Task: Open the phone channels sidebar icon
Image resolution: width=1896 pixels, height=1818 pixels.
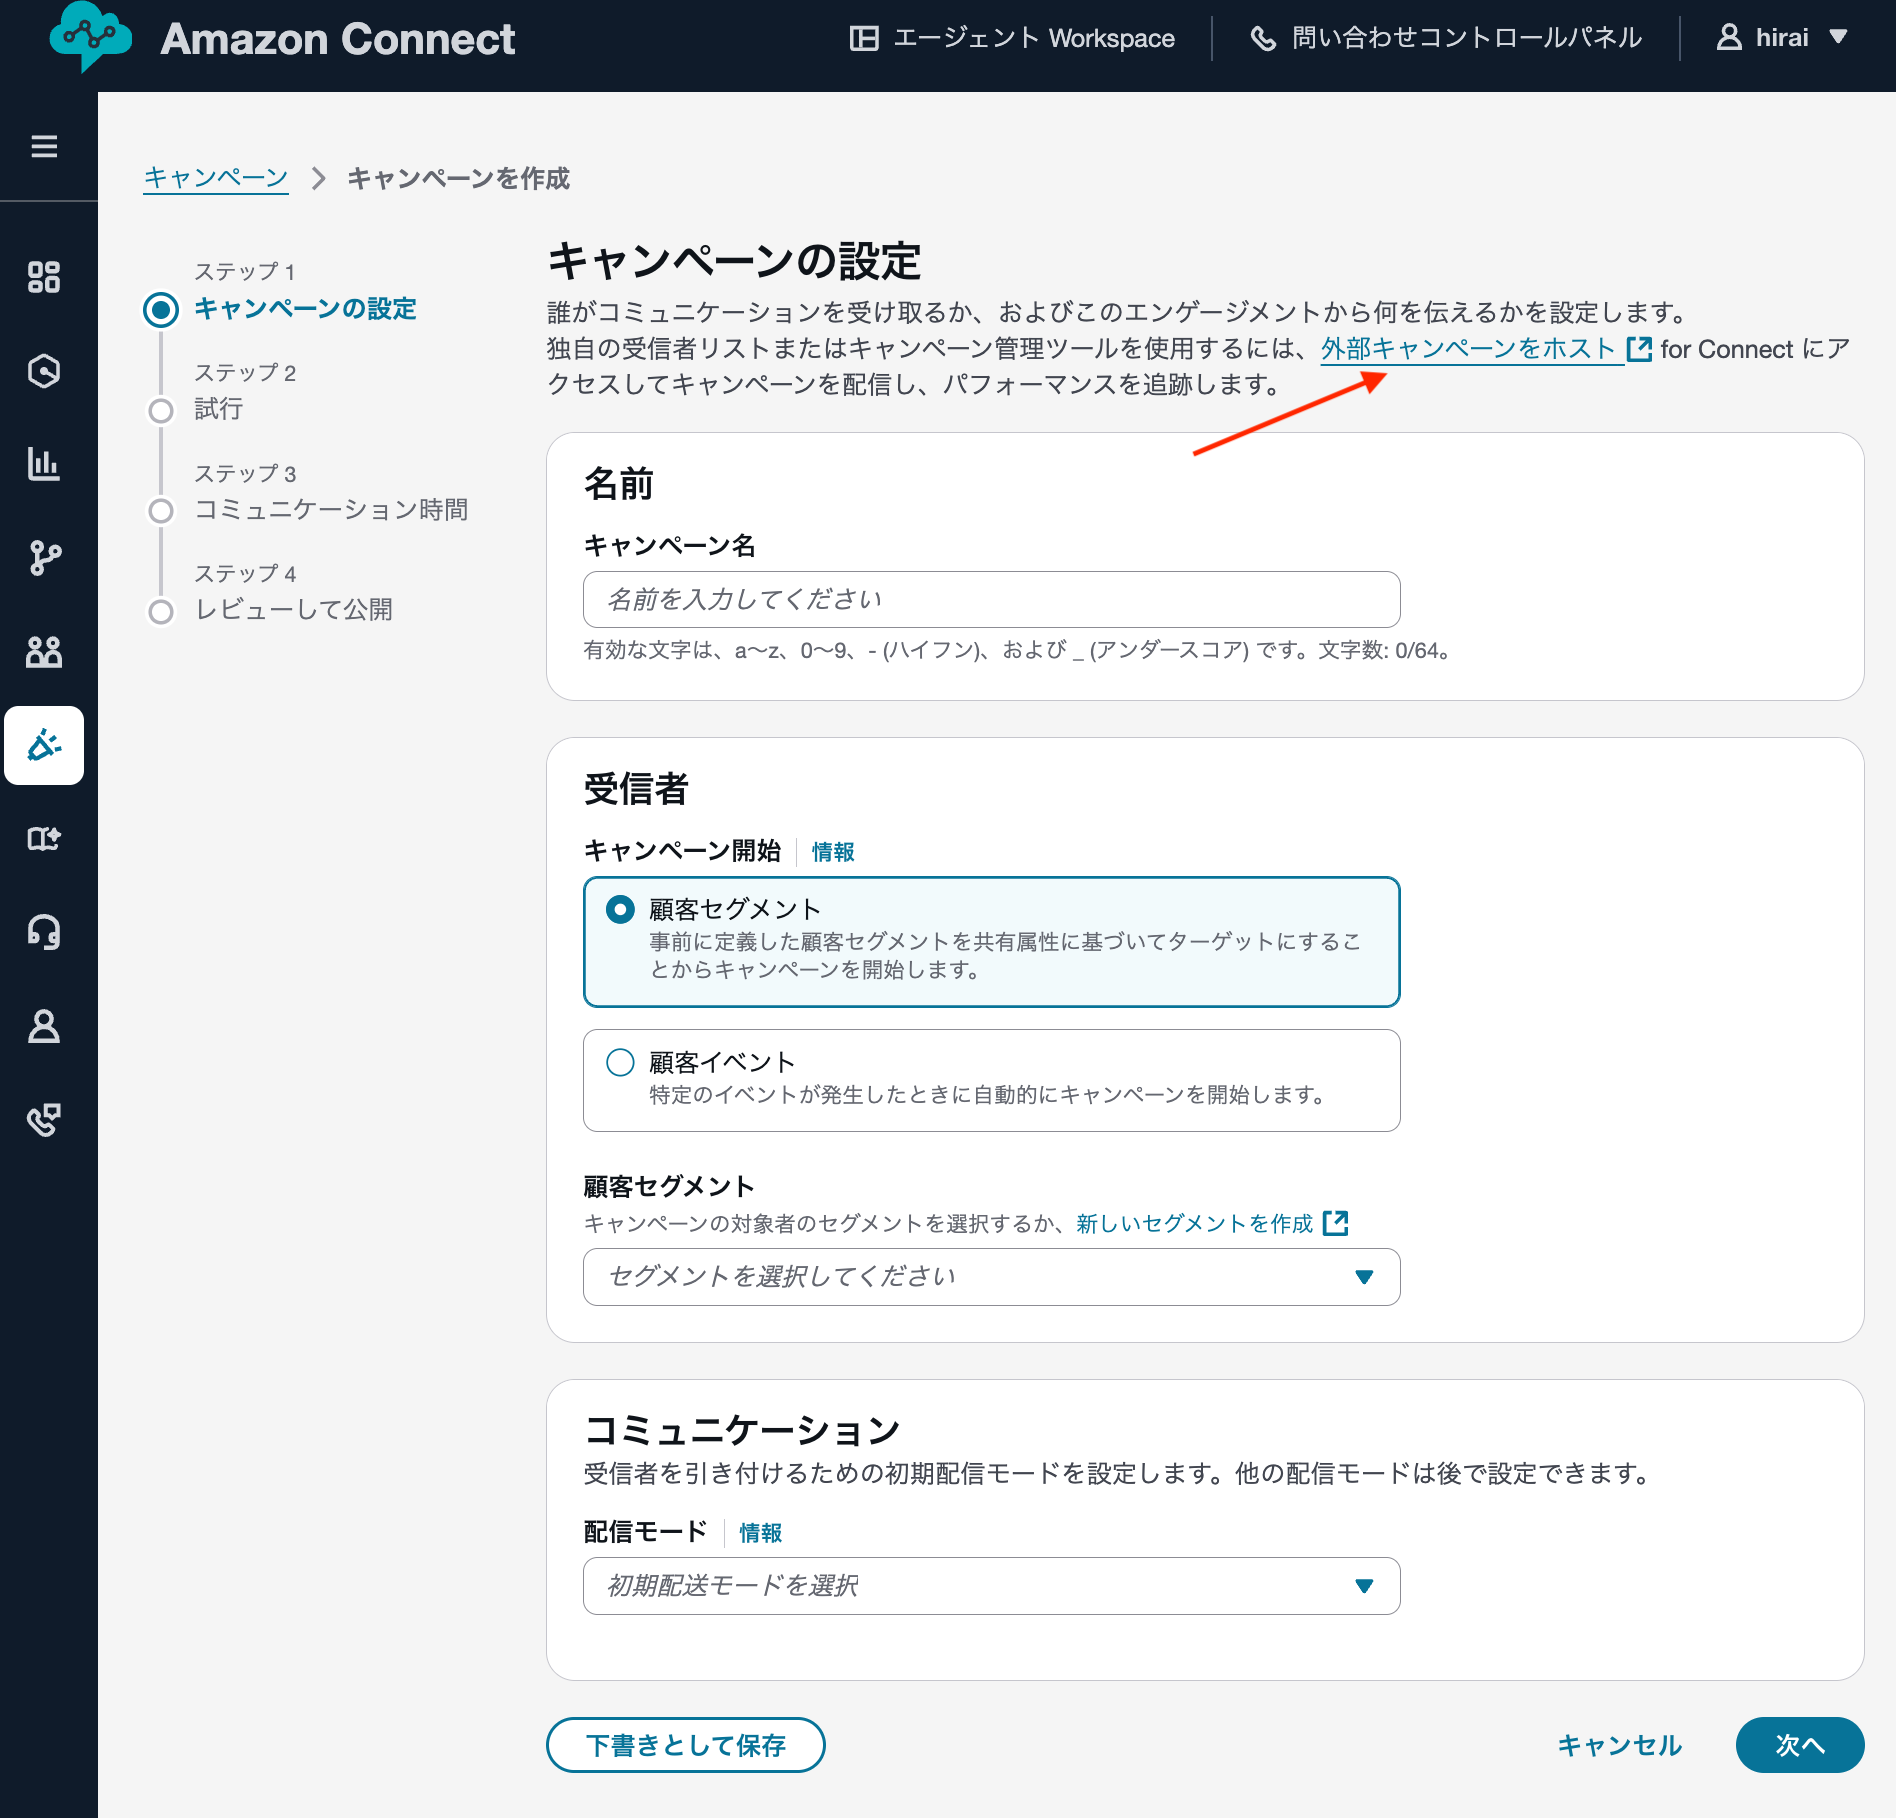Action: pos(44,1120)
